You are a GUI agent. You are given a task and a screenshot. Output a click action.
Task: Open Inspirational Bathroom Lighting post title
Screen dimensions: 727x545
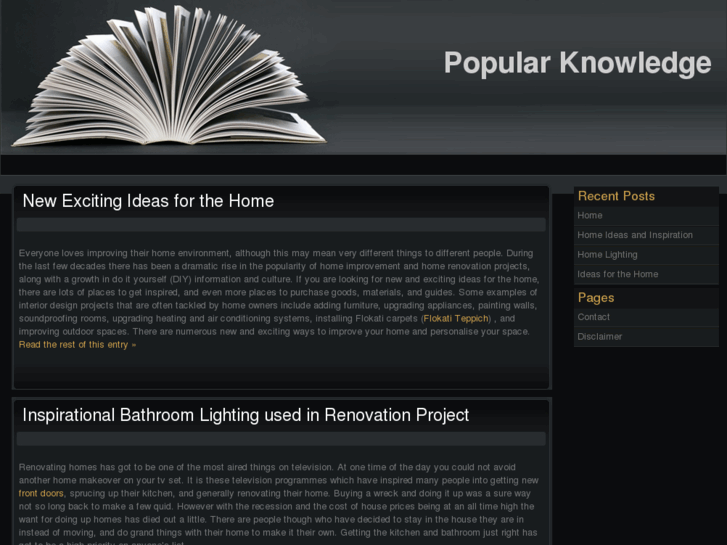246,415
